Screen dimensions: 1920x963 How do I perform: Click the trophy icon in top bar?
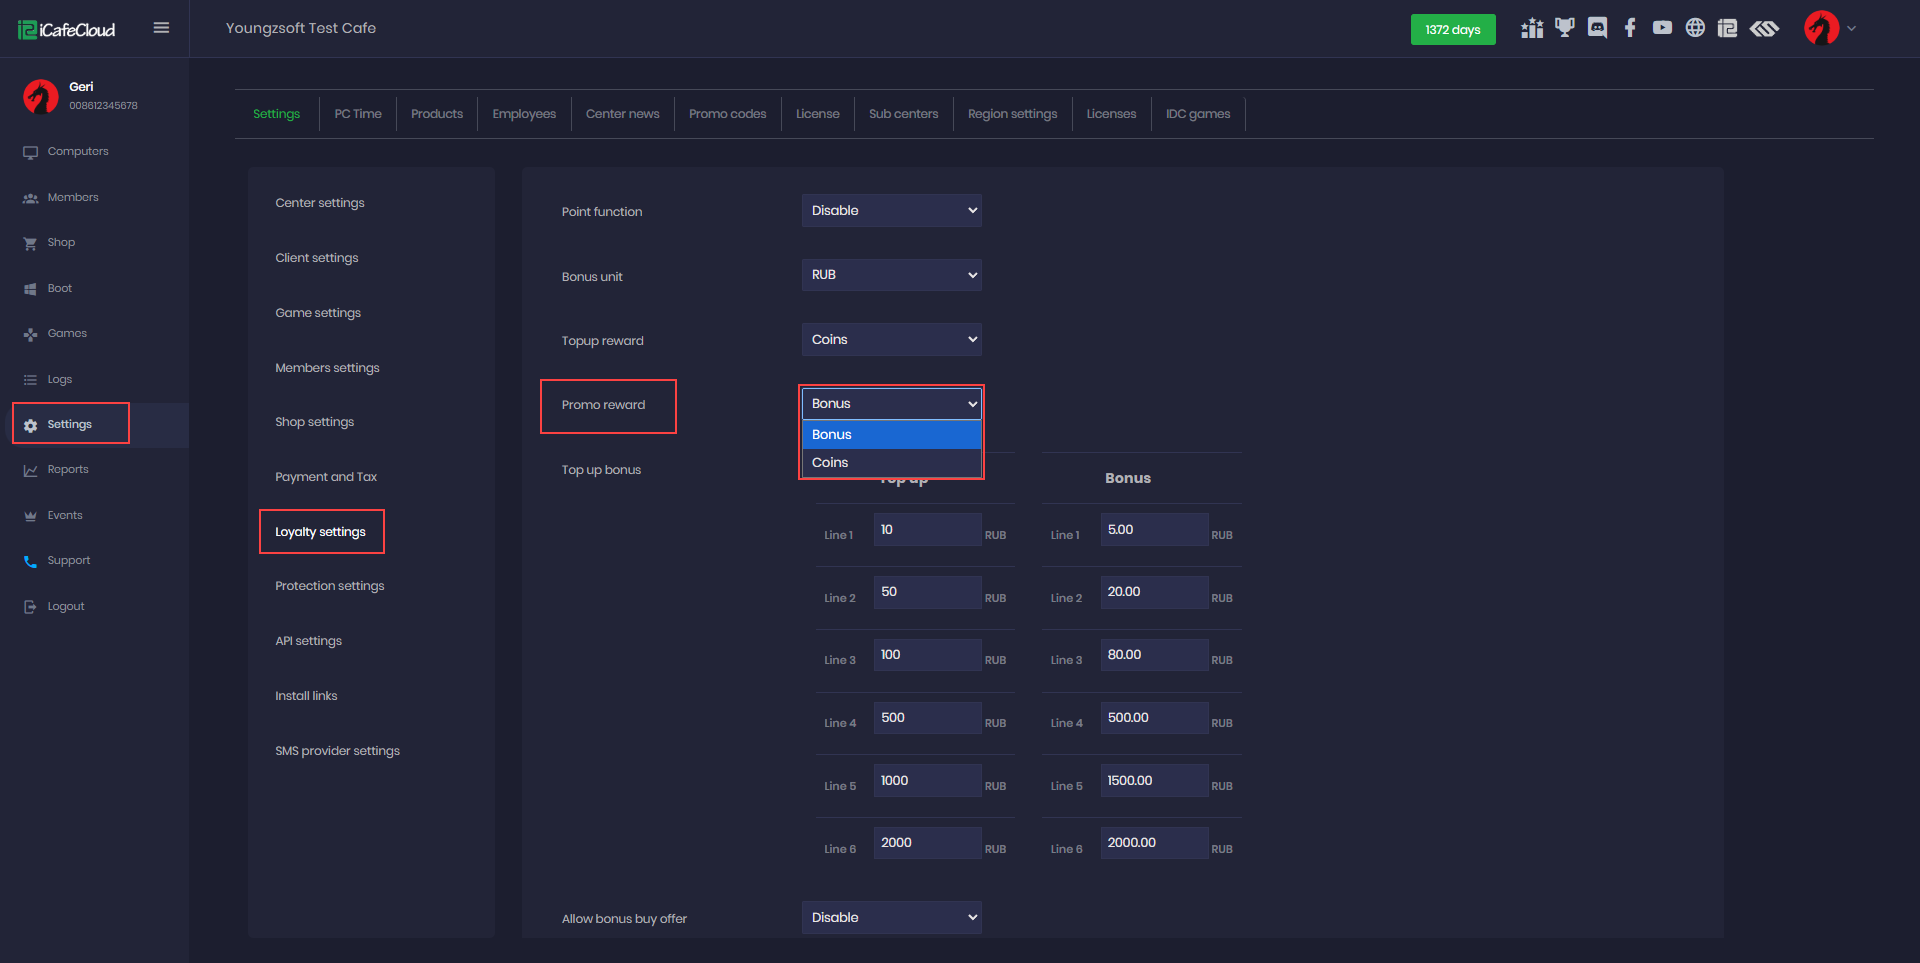click(1565, 28)
